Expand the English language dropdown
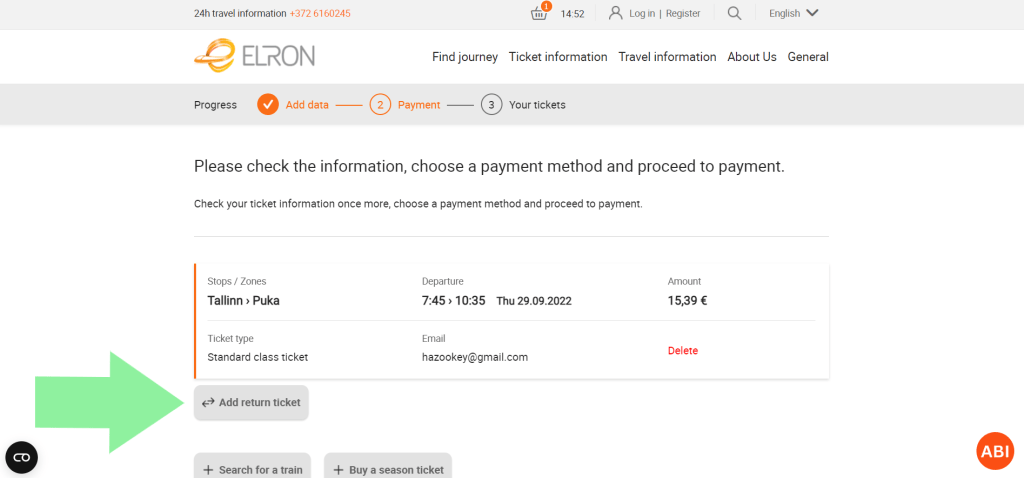The image size is (1024, 478). (793, 13)
